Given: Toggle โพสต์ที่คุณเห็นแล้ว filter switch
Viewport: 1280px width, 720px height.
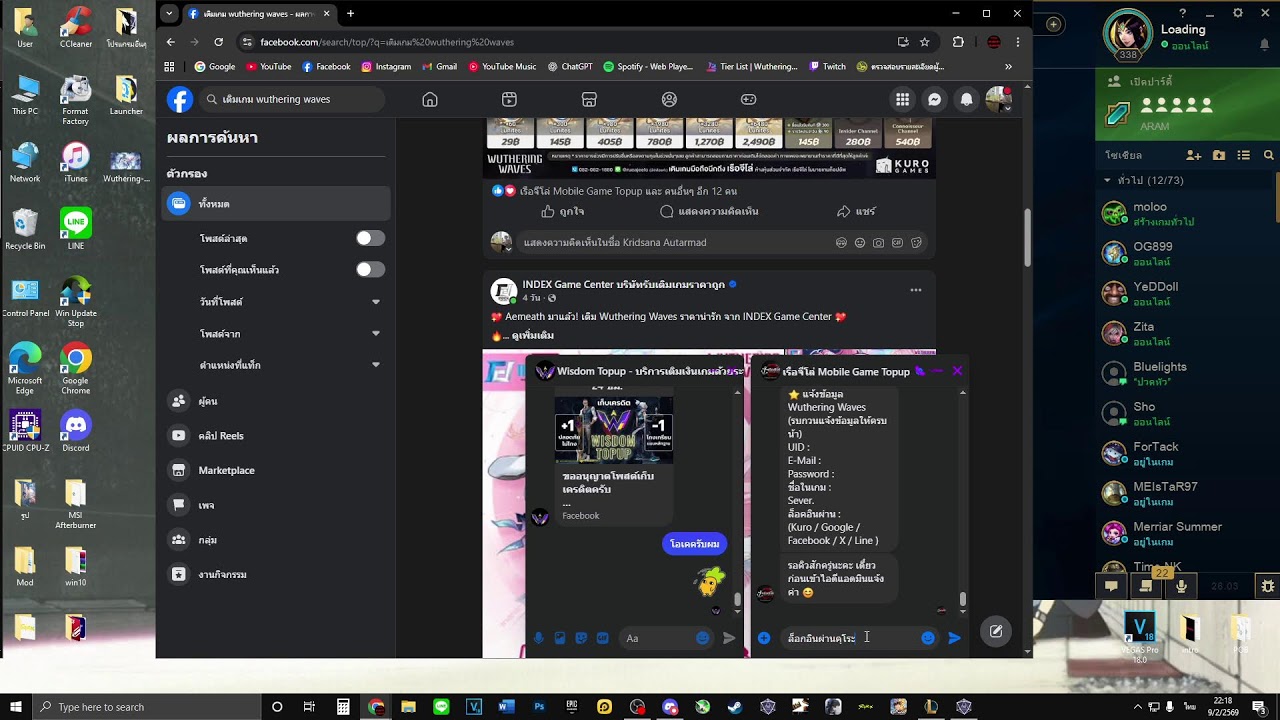Looking at the screenshot, I should pos(370,269).
